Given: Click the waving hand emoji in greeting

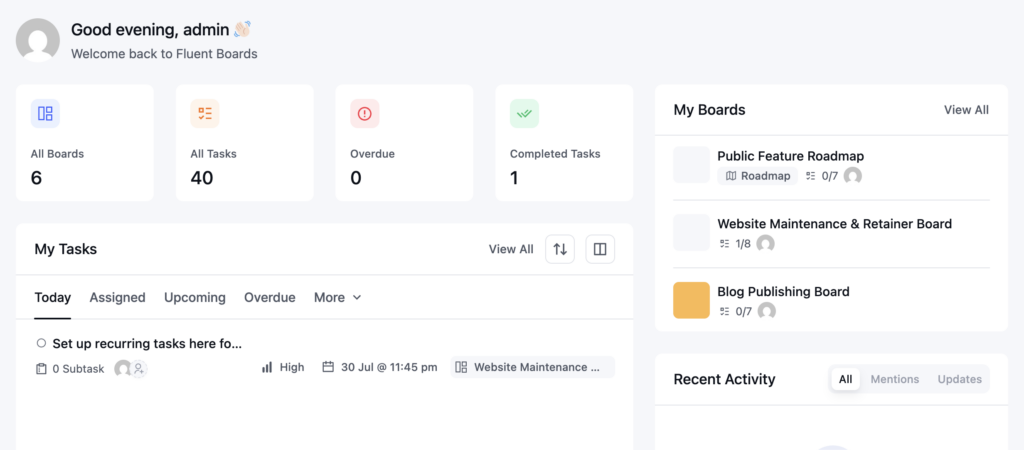Looking at the screenshot, I should click(x=242, y=29).
